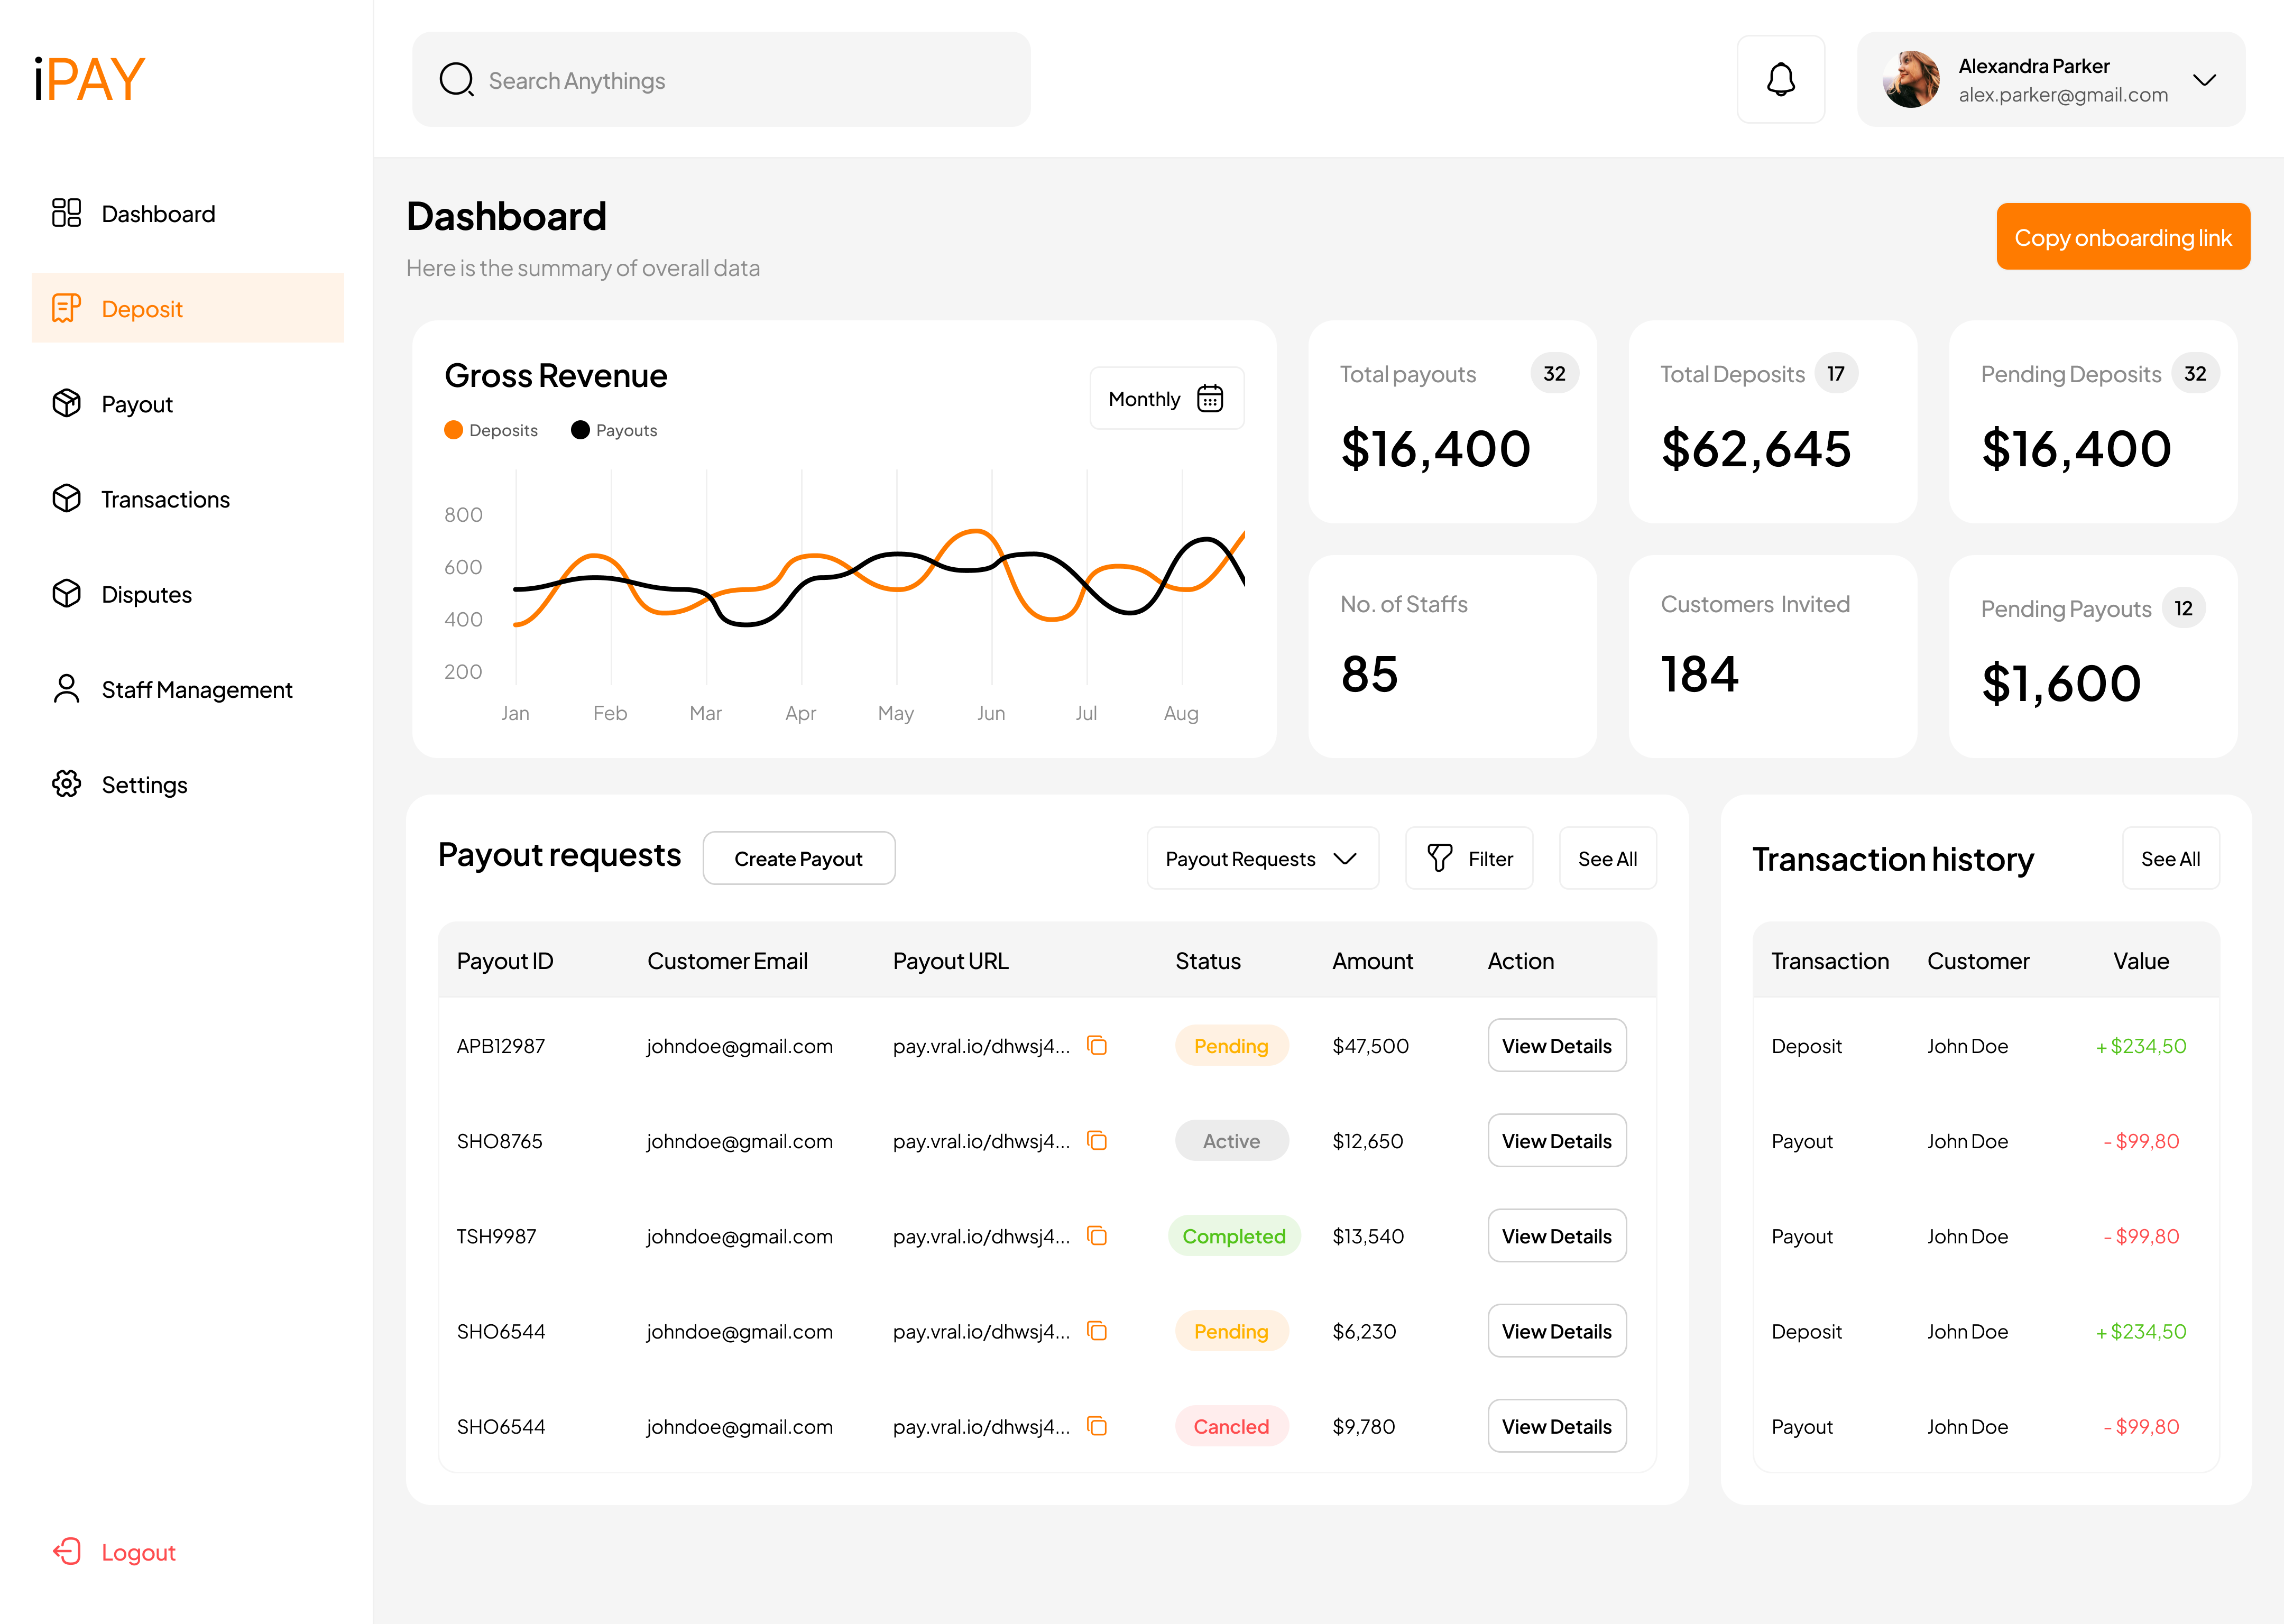Screen dimensions: 2284x1624
Task: Click the Active status badge
Action: 1231,1140
